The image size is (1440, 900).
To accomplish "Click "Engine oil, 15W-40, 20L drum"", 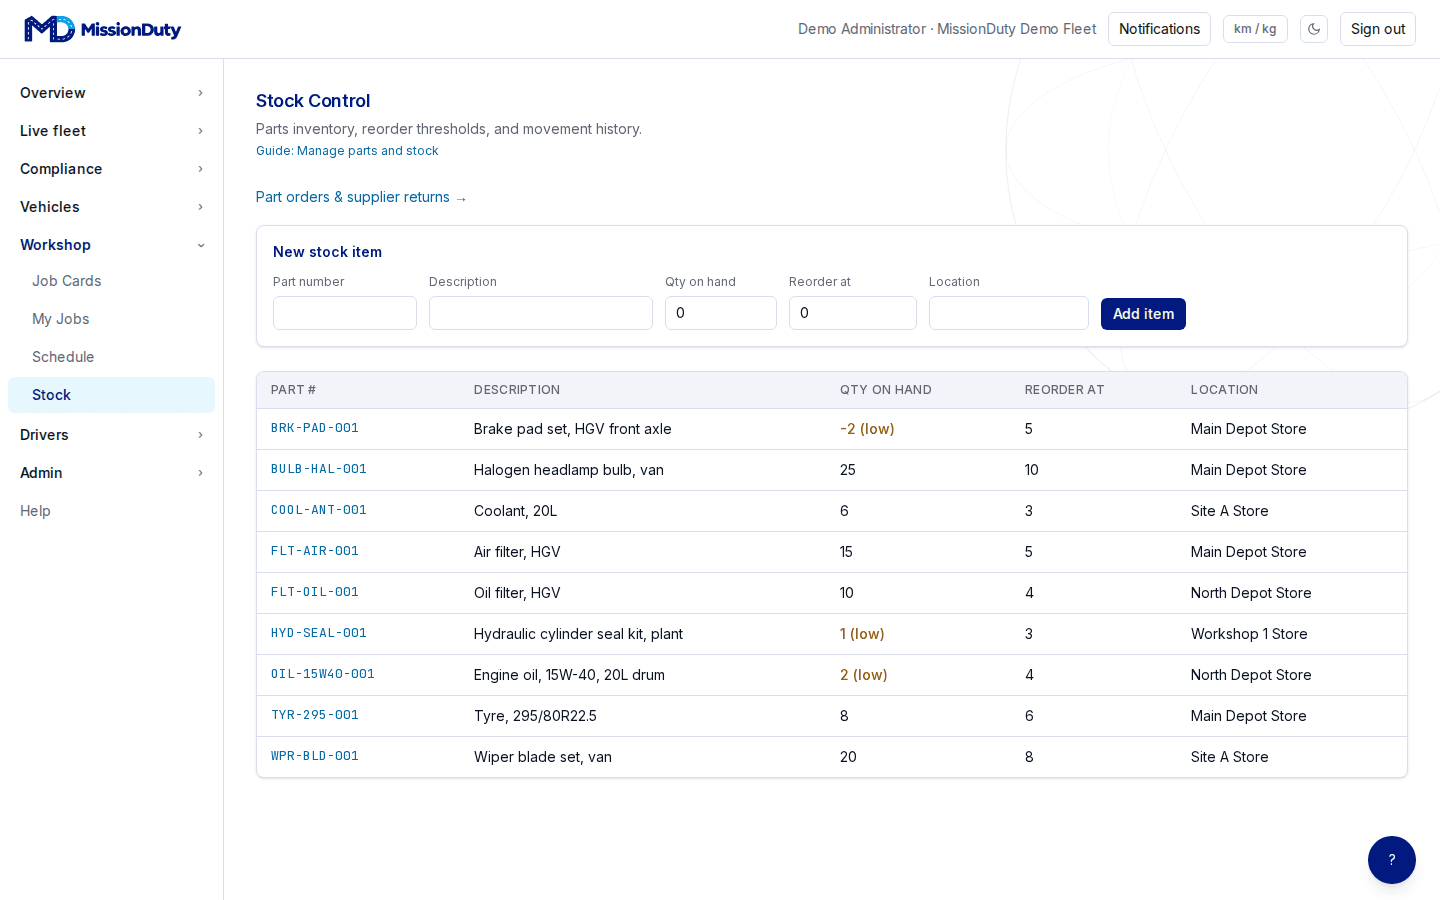I will pyautogui.click(x=569, y=675).
